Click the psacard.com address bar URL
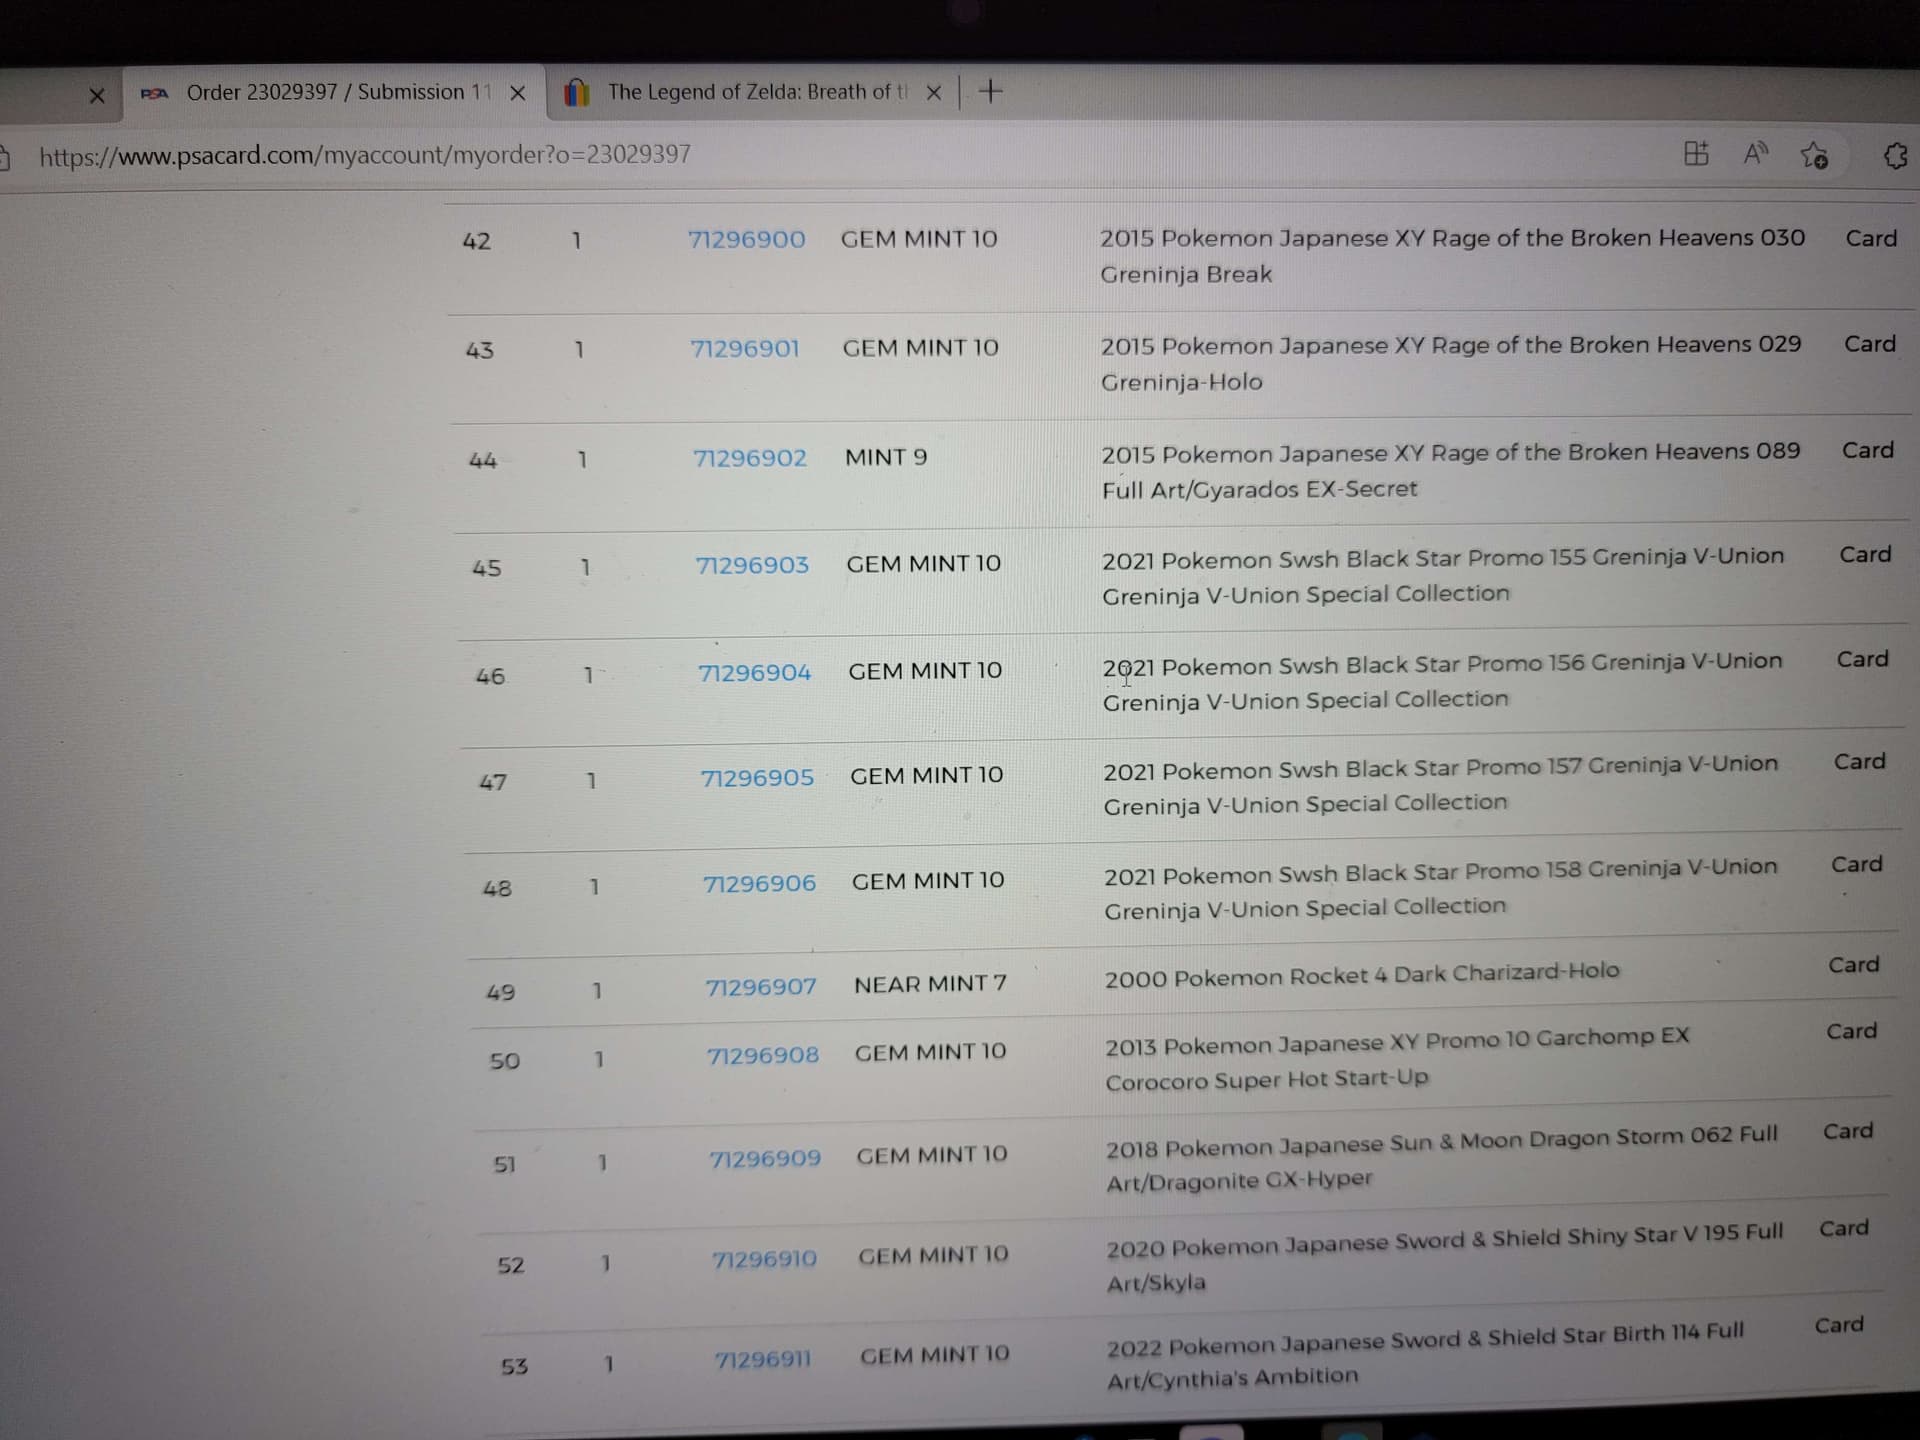Viewport: 1920px width, 1440px height. [x=365, y=155]
